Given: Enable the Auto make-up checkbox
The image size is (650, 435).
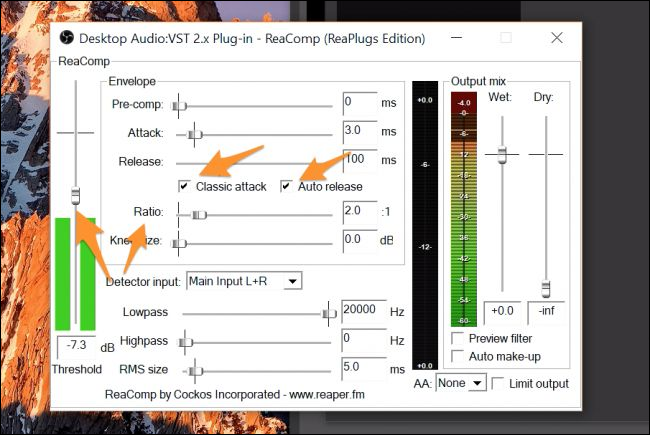Looking at the screenshot, I should (457, 356).
